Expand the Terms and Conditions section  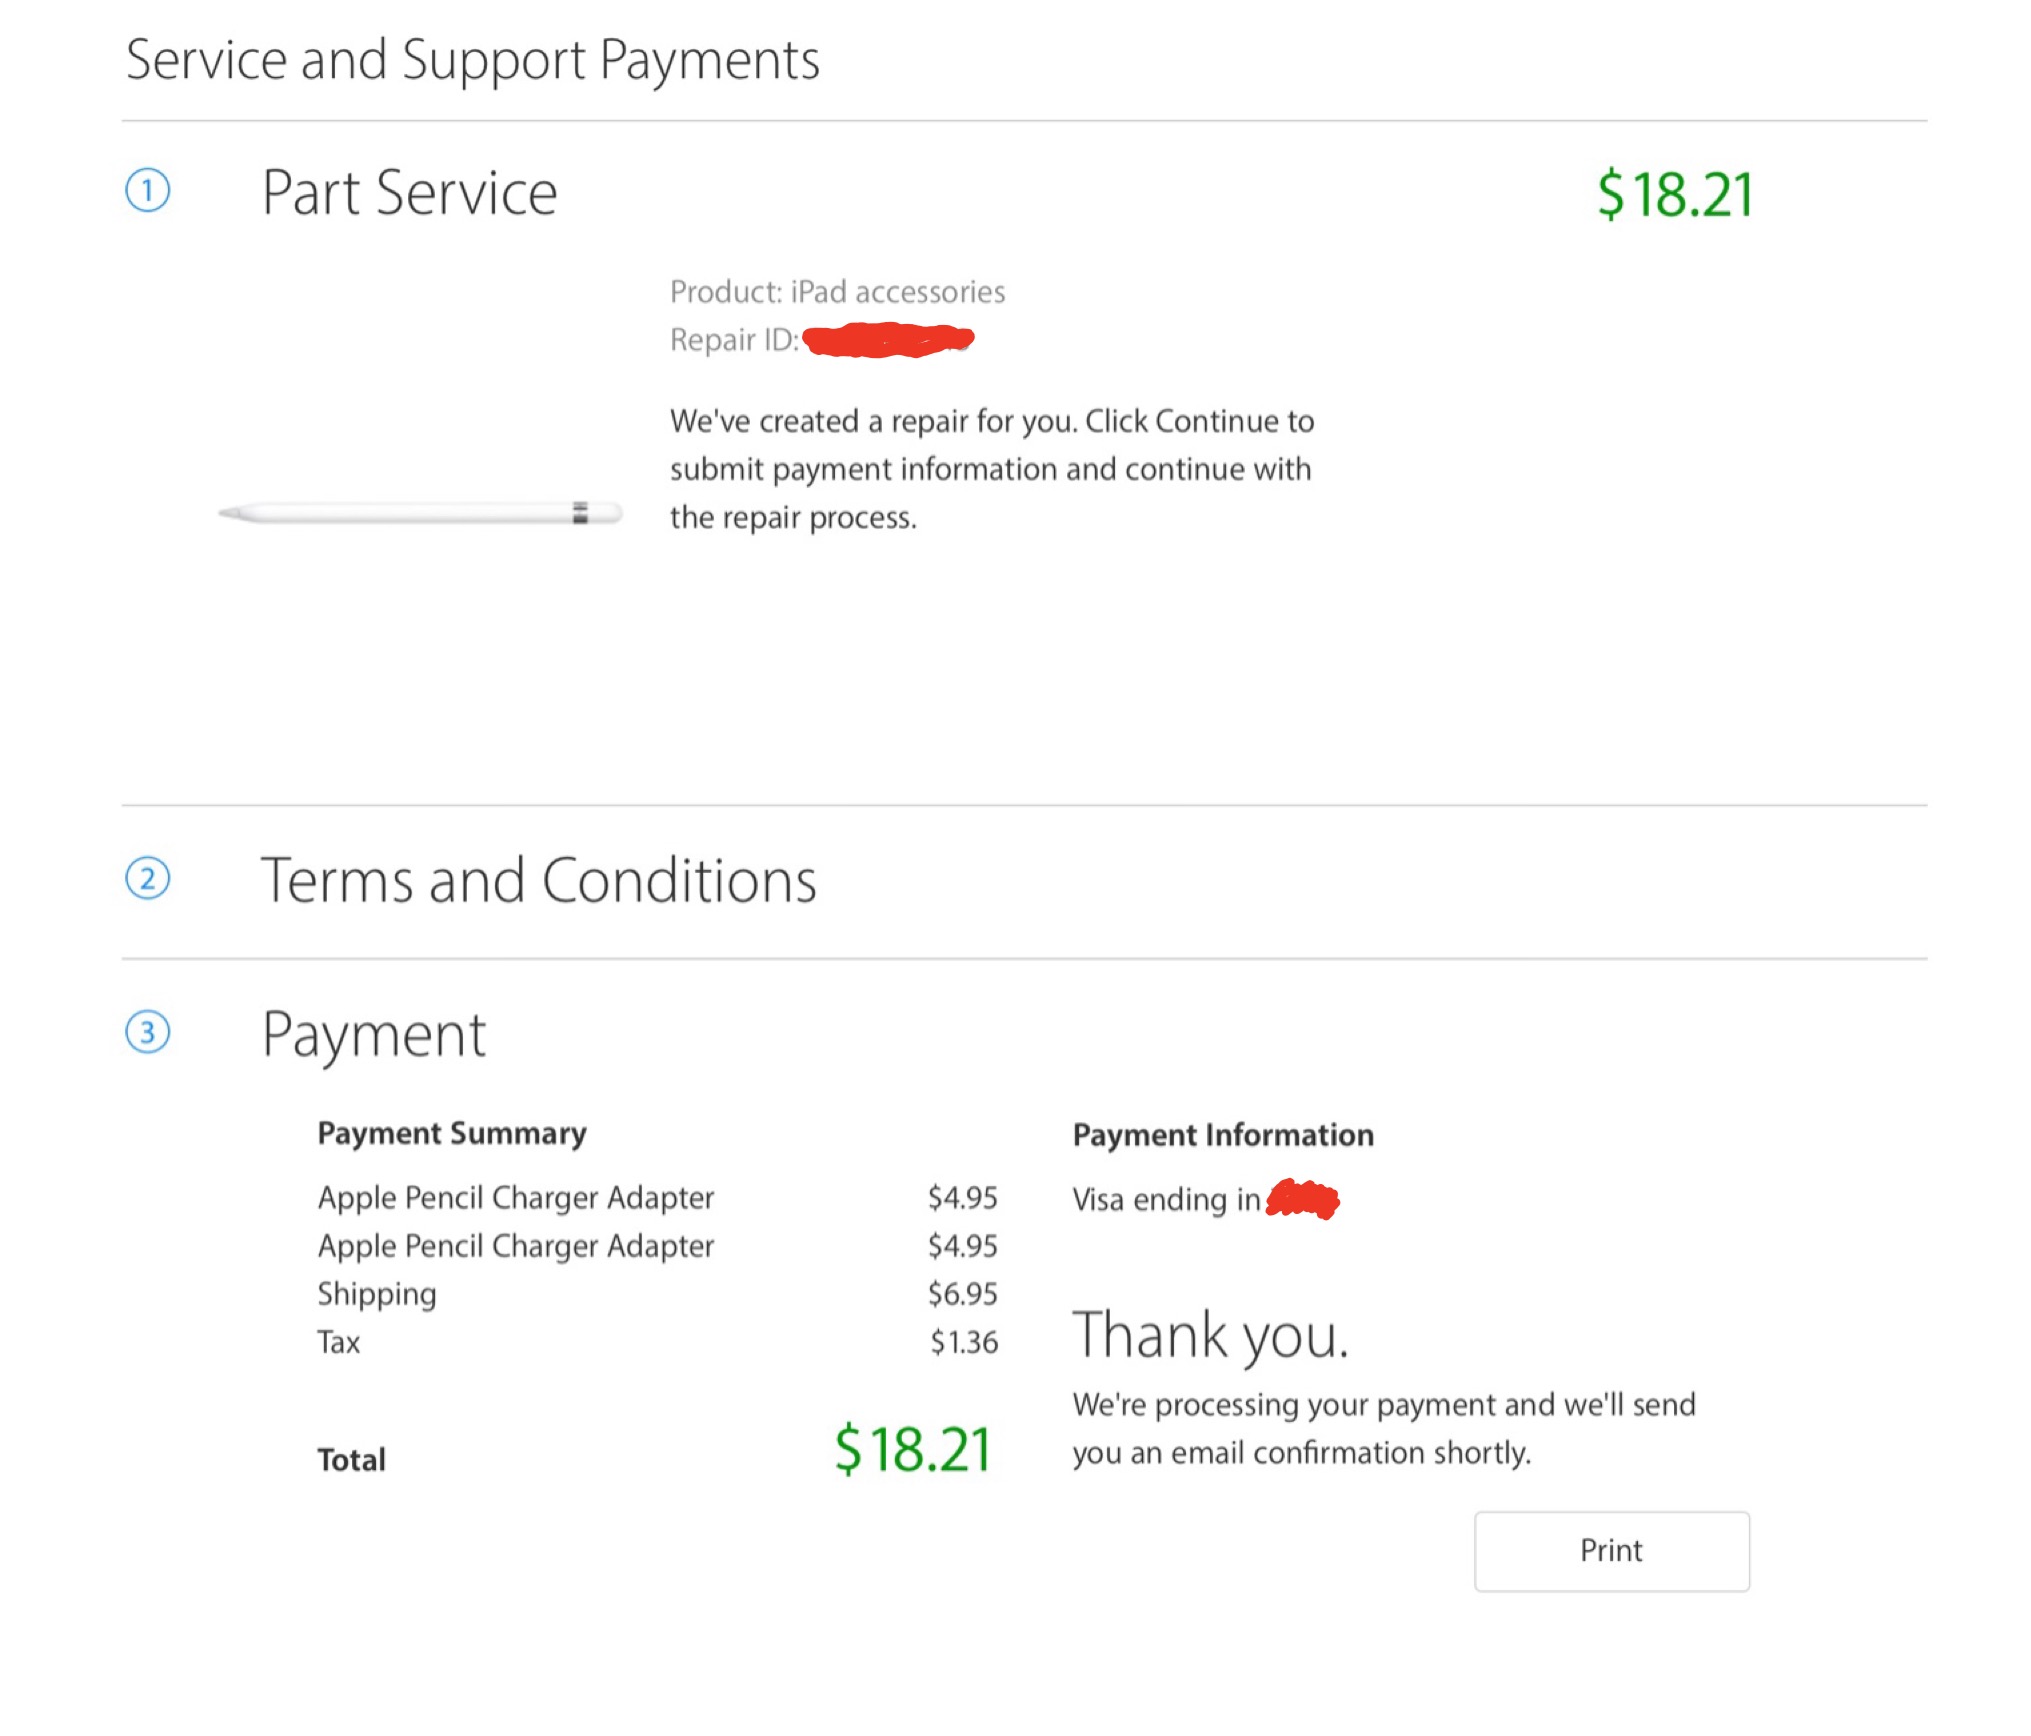tap(539, 880)
